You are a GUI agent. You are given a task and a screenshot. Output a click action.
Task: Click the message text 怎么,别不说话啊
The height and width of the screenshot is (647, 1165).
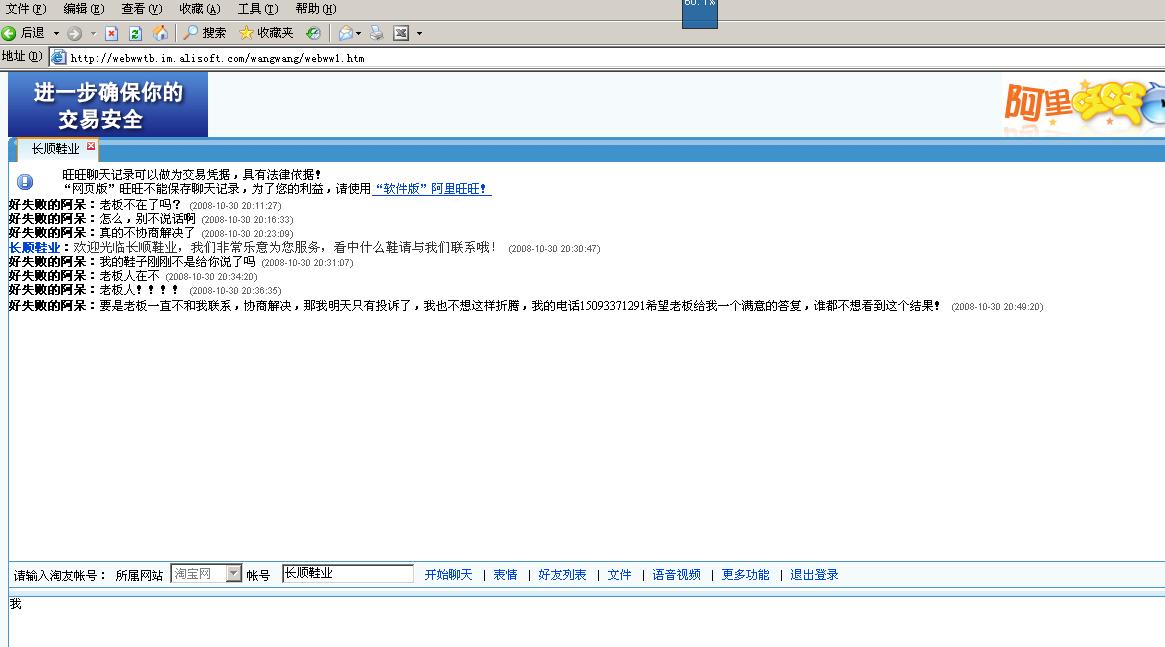pyautogui.click(x=147, y=218)
